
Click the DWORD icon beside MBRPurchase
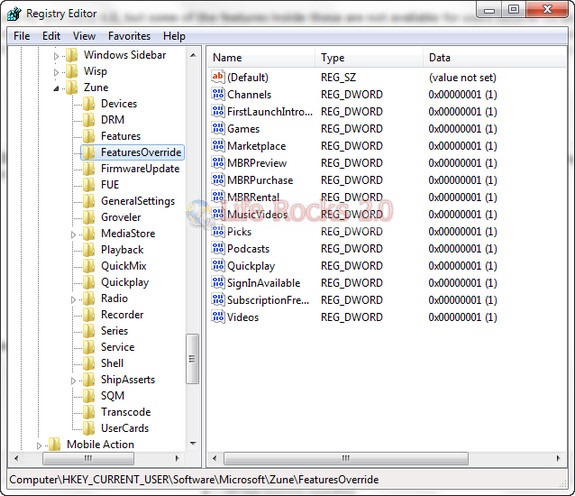[x=218, y=180]
